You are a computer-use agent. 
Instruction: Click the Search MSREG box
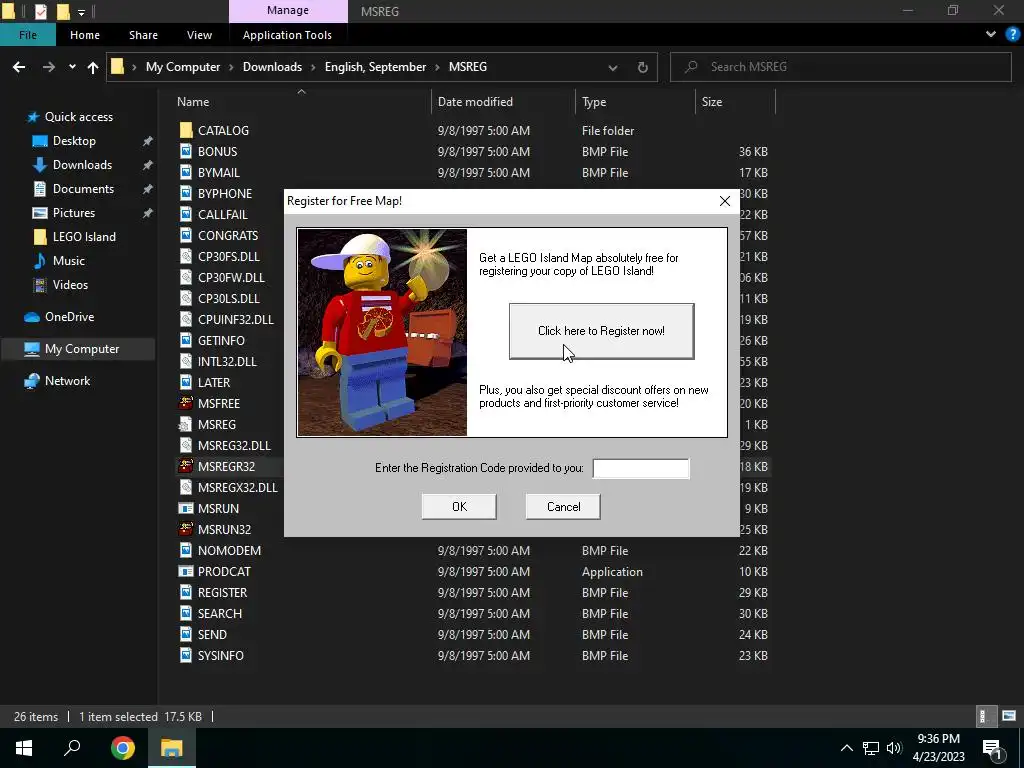[x=840, y=67]
